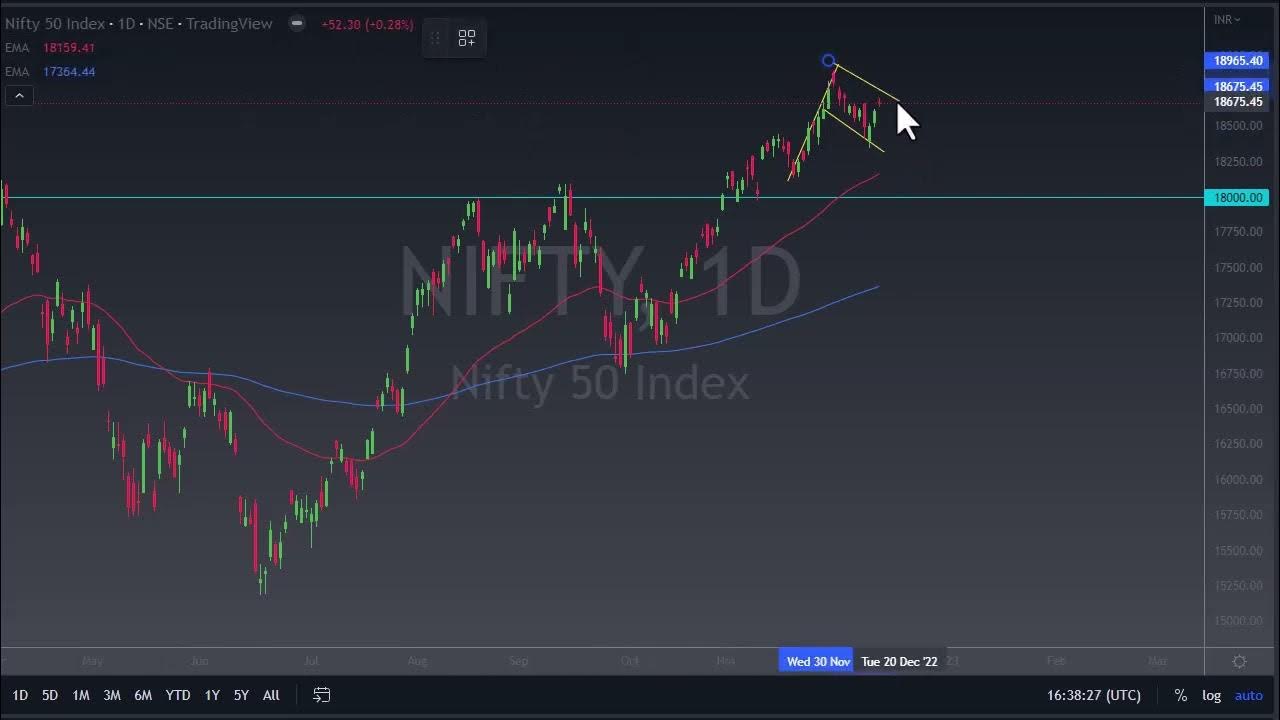Select the red EMA 18159.41 legend entry
The width and height of the screenshot is (1280, 720).
tap(50, 48)
